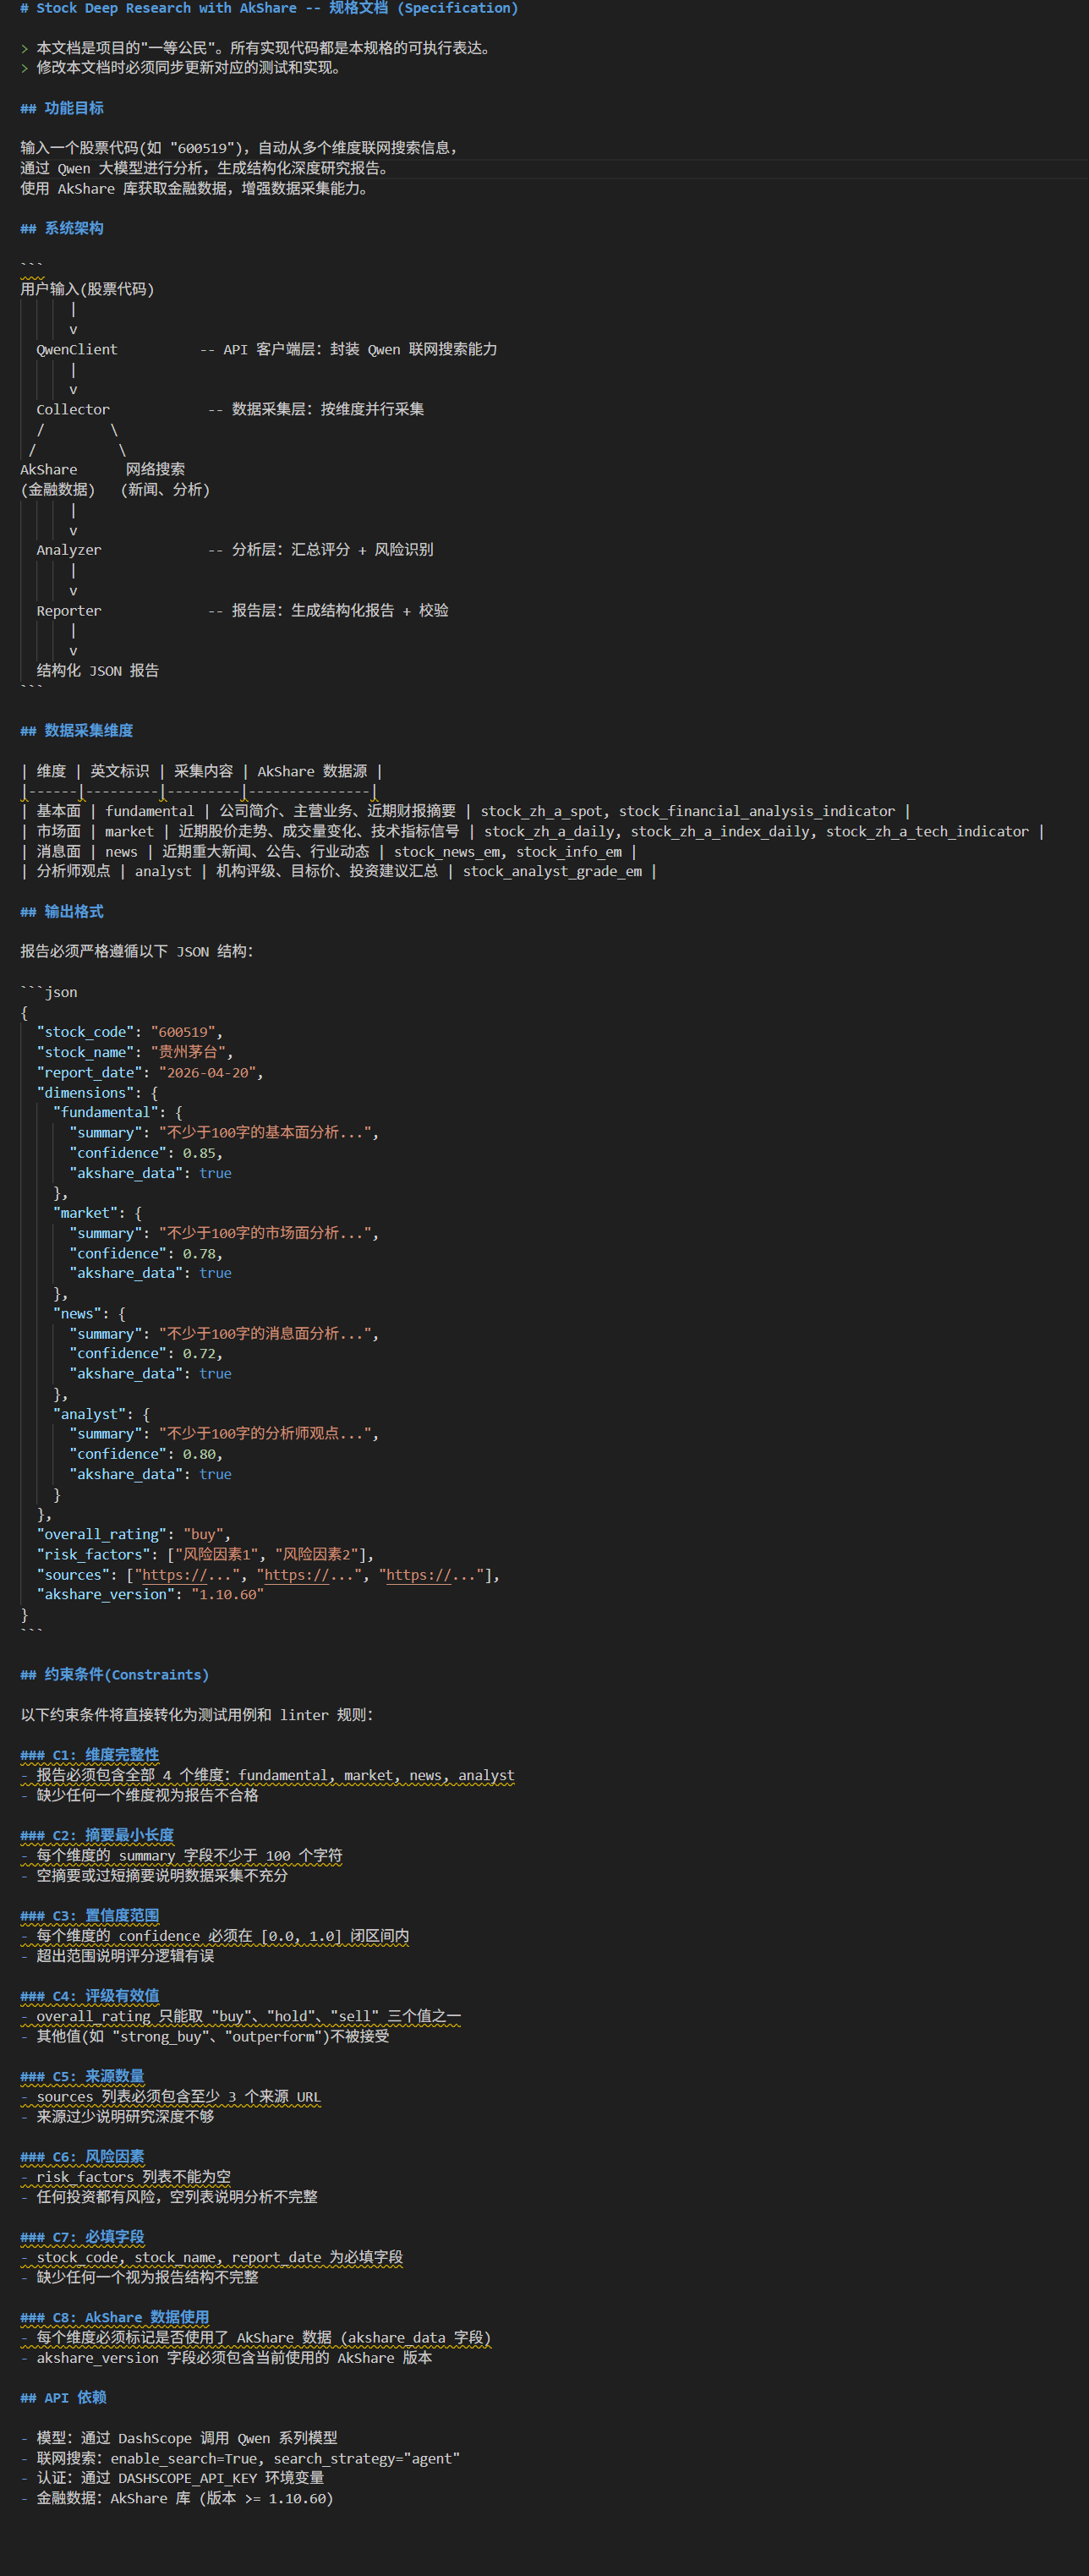This screenshot has height=2576, width=1089.
Task: Select the '### C7: 必填字段' subheading
Action: (x=82, y=2236)
